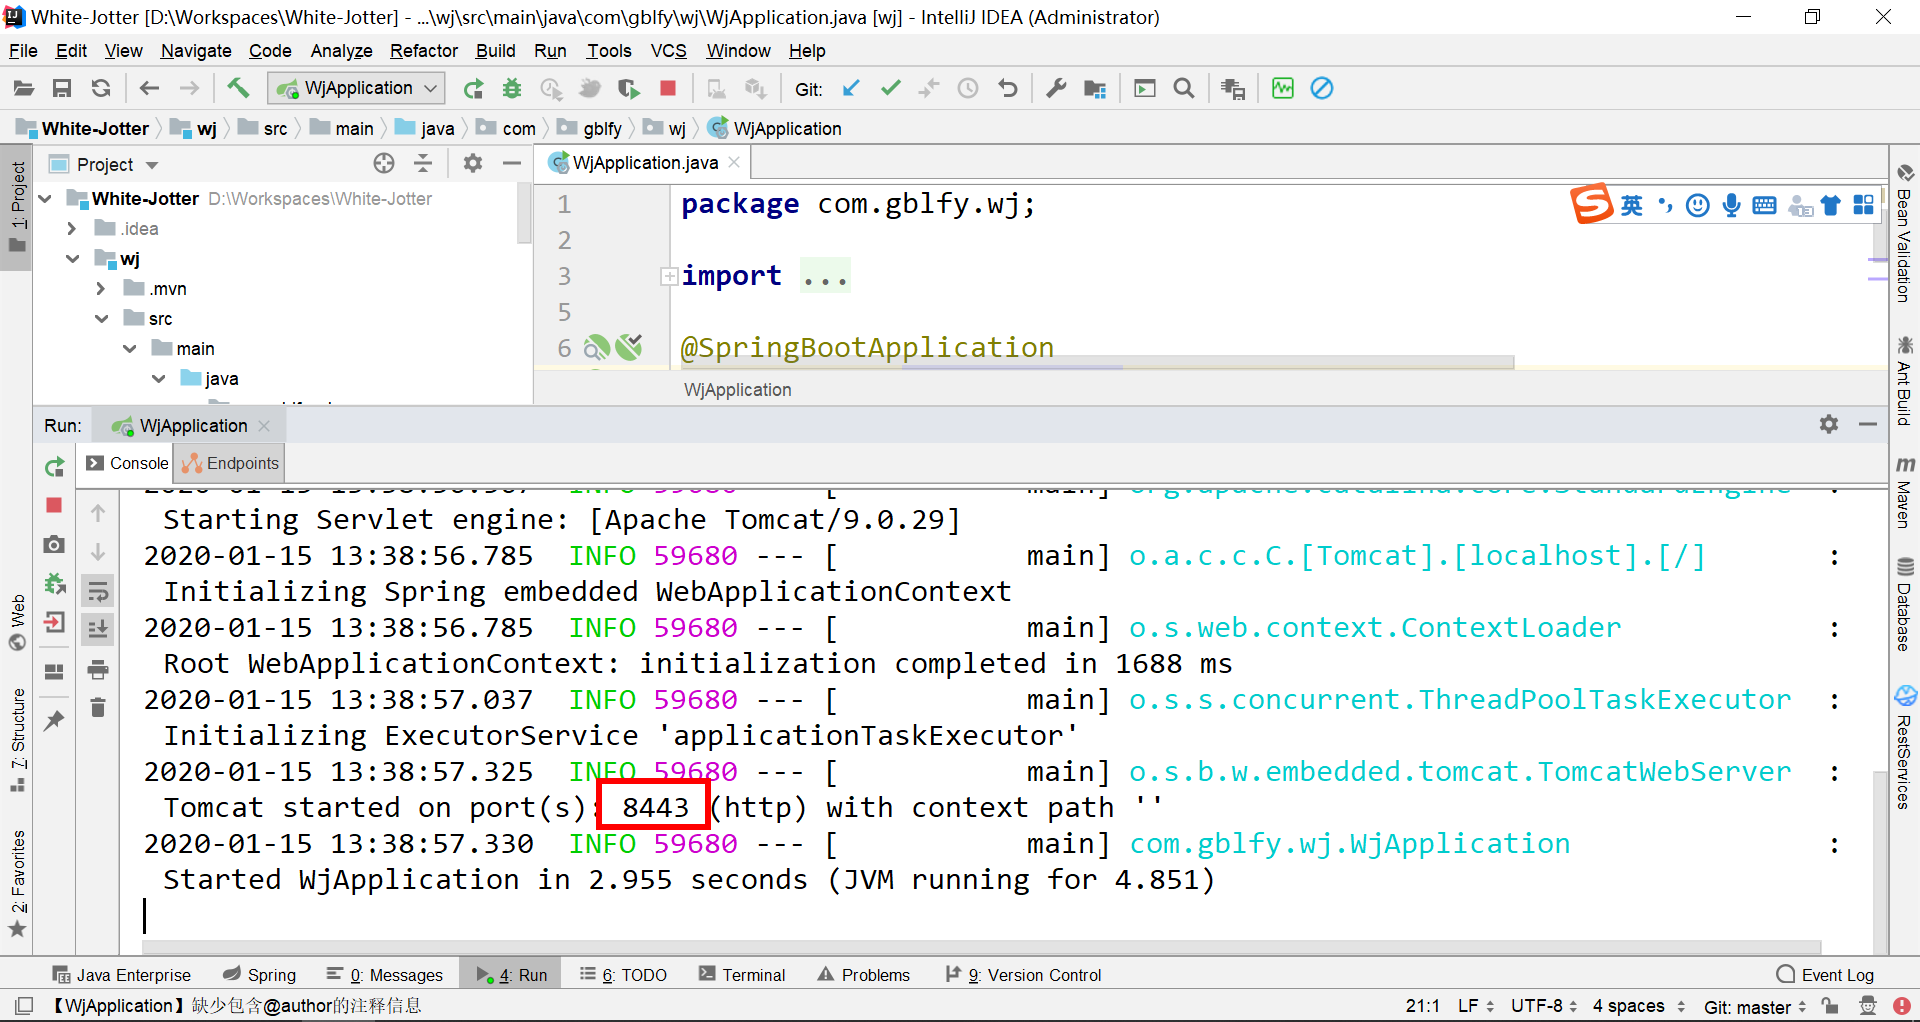
Task: Open the File menu
Action: coord(23,51)
